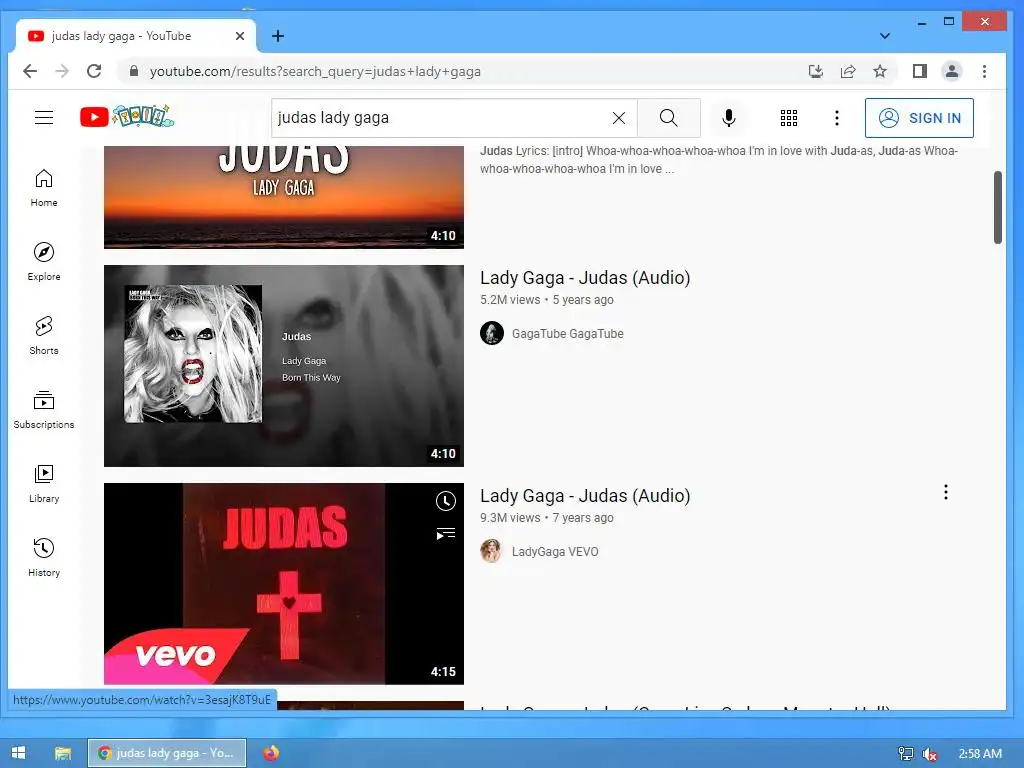Open Explore in sidebar
This screenshot has height=768, width=1024.
pos(44,262)
